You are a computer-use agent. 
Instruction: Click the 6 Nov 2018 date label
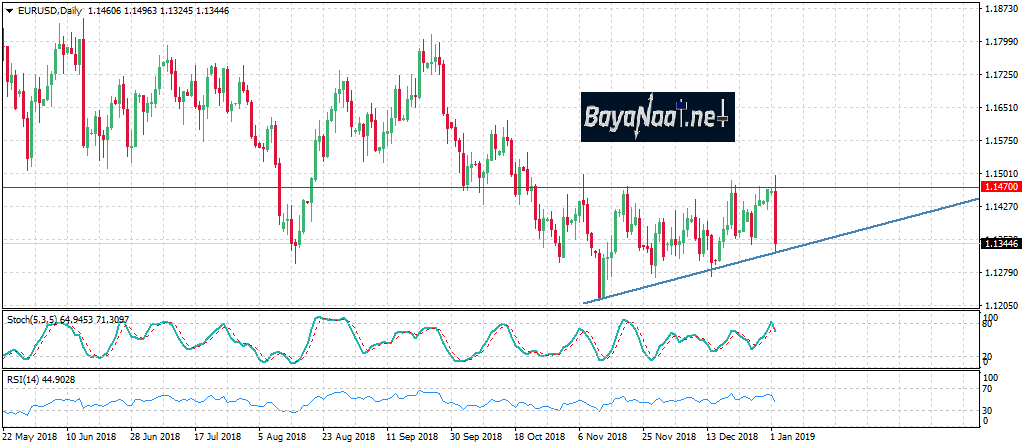[x=601, y=437]
